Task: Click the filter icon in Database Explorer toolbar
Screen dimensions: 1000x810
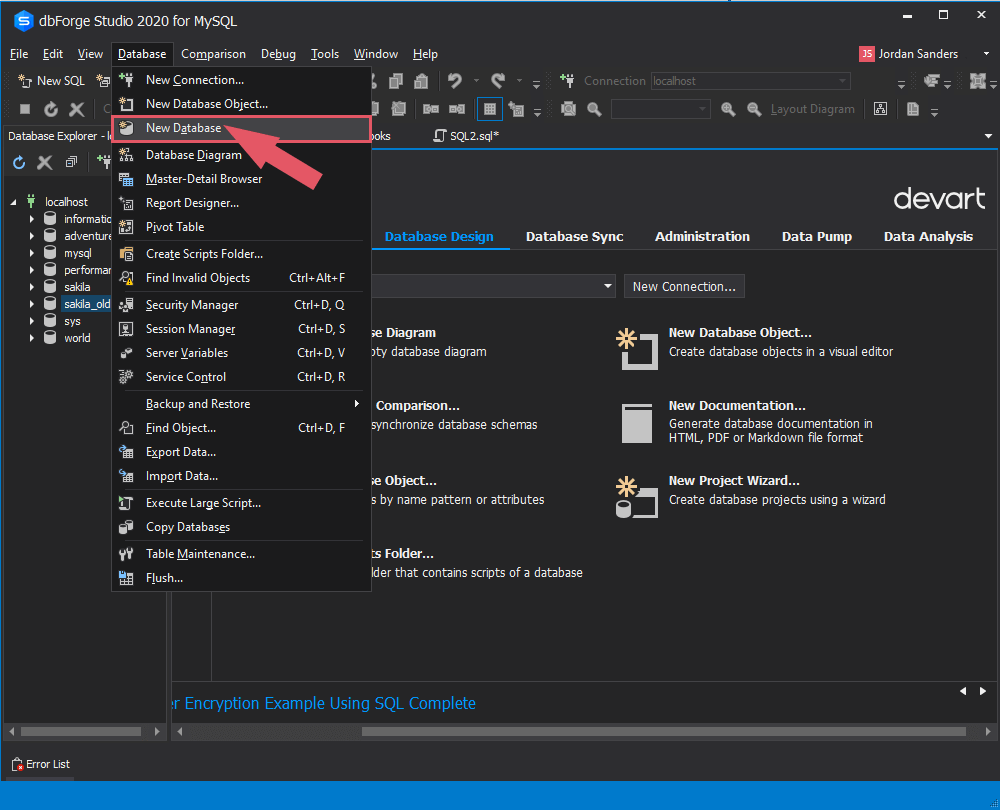Action: pos(72,161)
